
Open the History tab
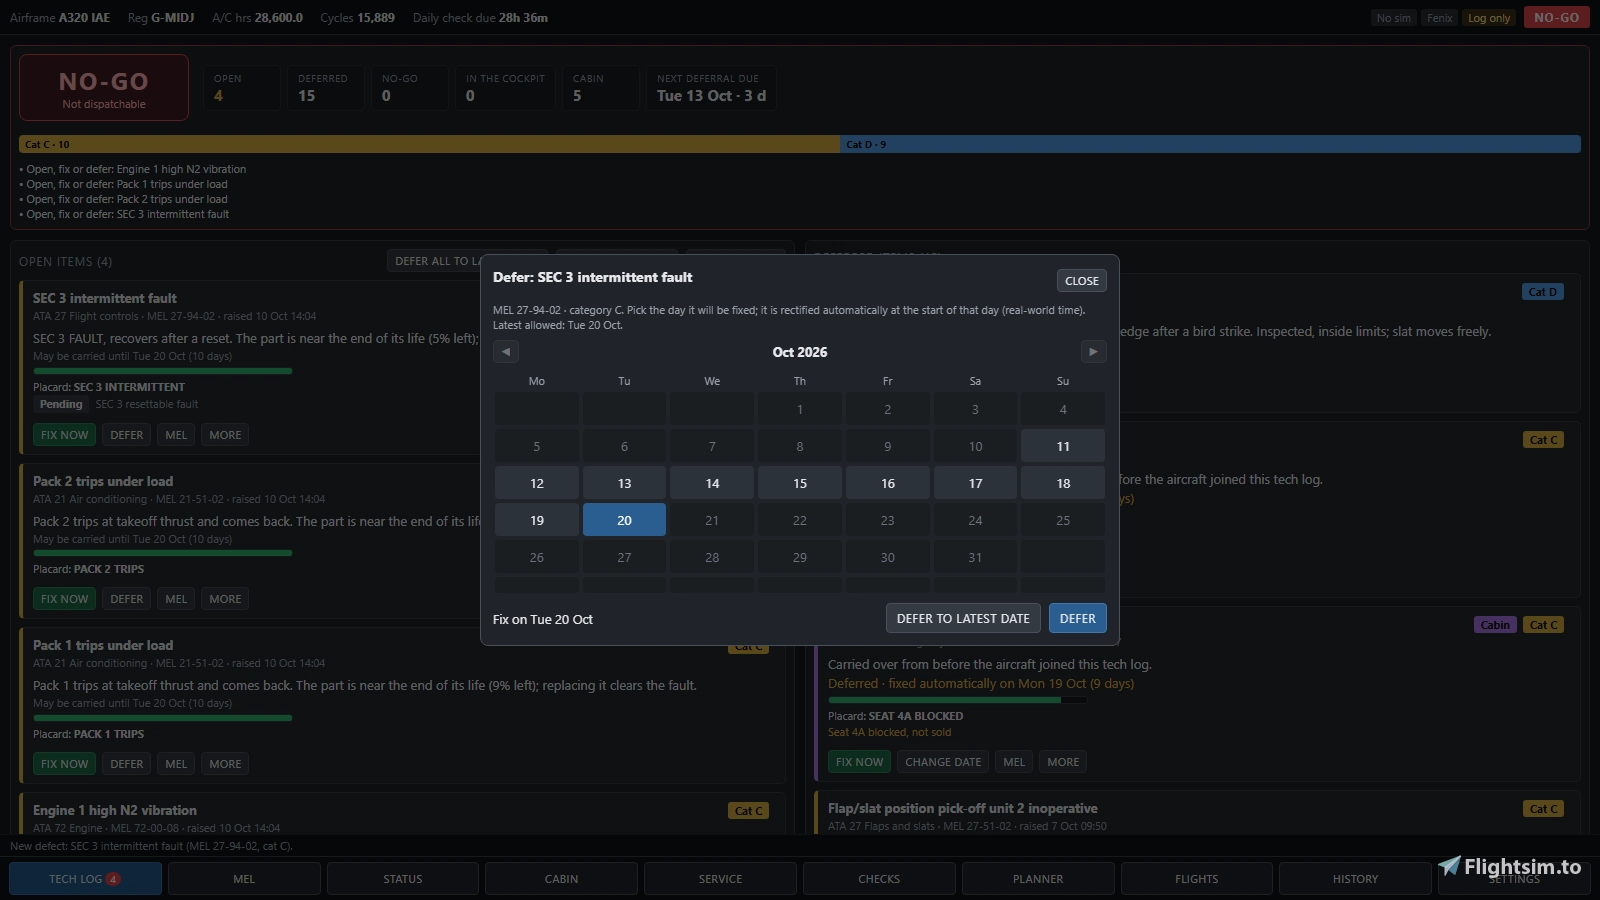point(1355,879)
